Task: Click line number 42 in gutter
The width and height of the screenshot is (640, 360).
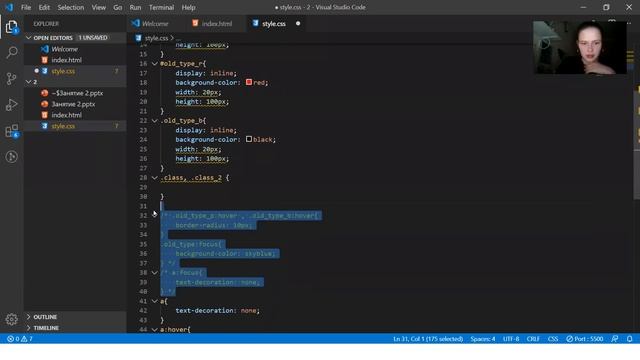Action: click(143, 311)
